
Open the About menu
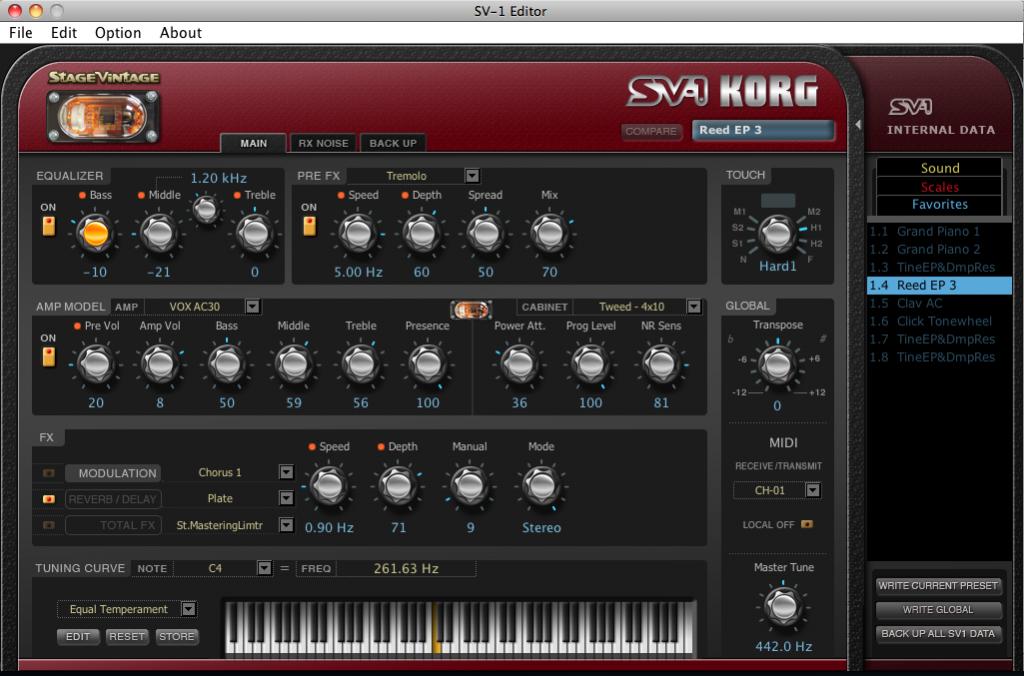181,33
